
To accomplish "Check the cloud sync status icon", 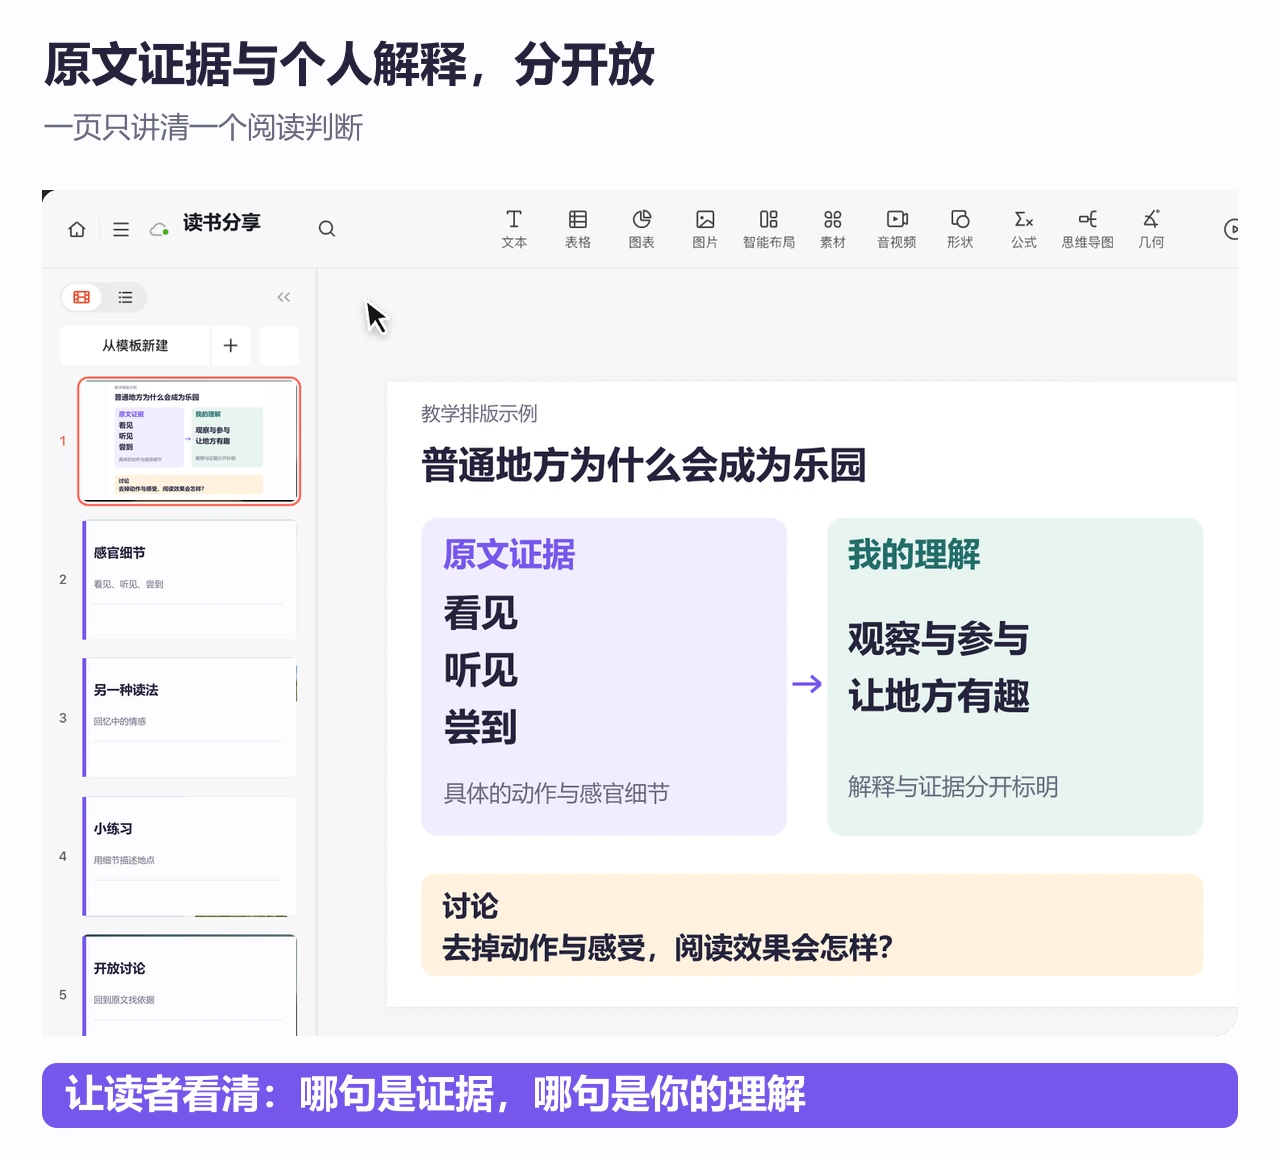I will coord(159,229).
